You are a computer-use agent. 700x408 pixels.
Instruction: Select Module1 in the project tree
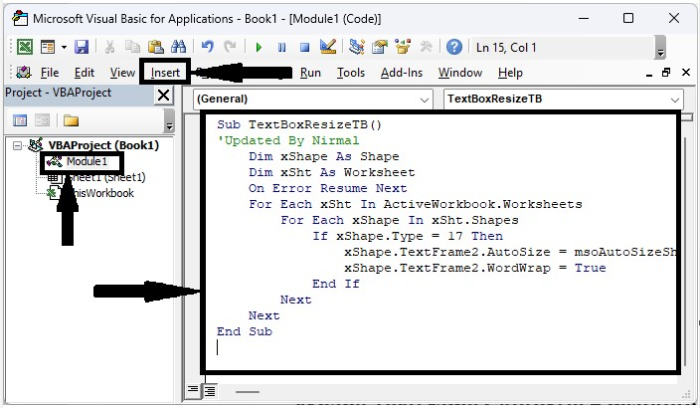point(87,162)
